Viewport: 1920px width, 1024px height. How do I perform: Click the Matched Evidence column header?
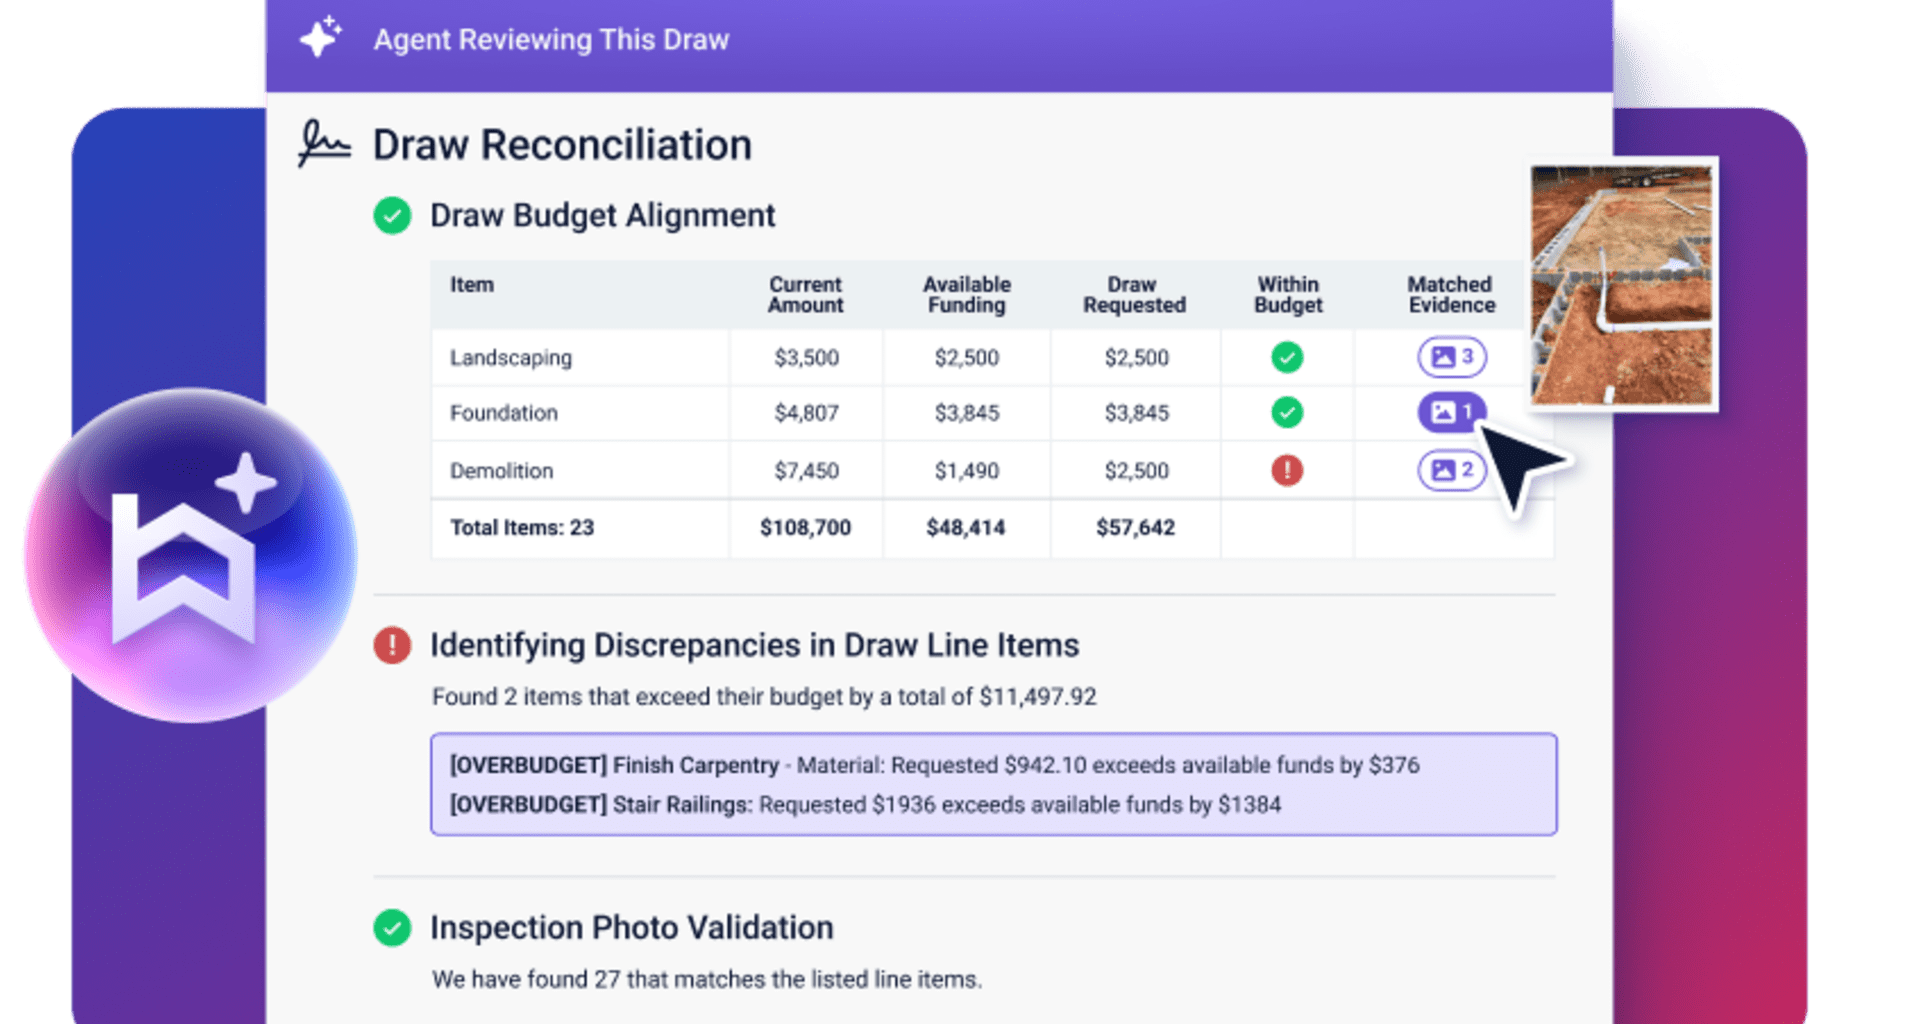(x=1451, y=295)
